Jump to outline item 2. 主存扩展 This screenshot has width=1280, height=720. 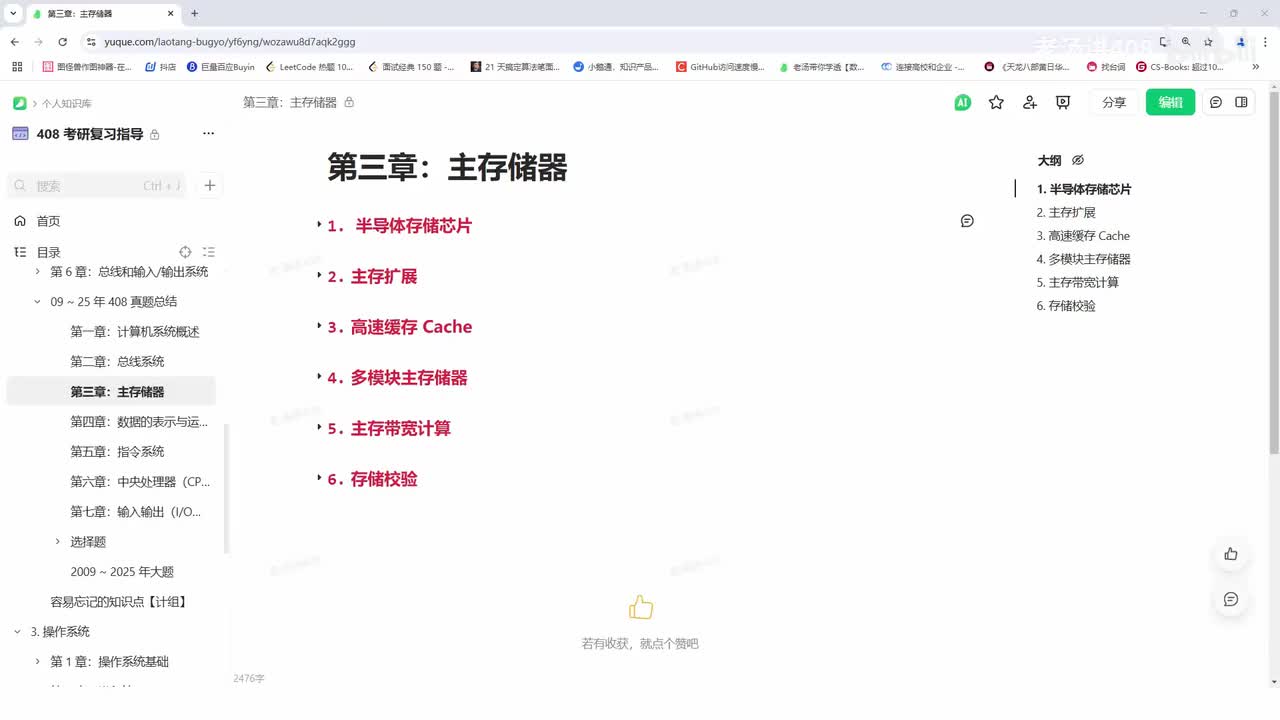(x=1066, y=212)
